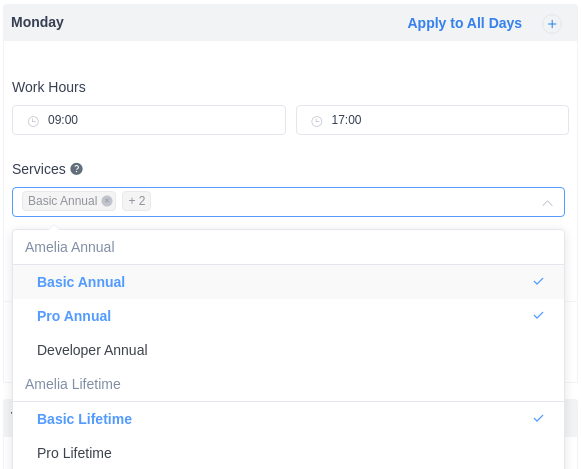
Task: Open the 09:00 start time field
Action: (149, 120)
